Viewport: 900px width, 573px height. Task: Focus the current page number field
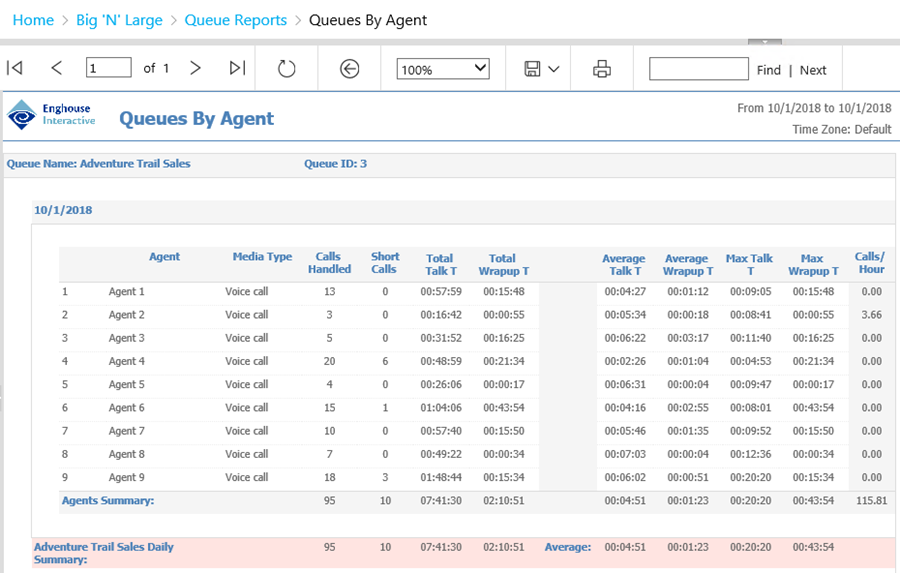coord(109,68)
